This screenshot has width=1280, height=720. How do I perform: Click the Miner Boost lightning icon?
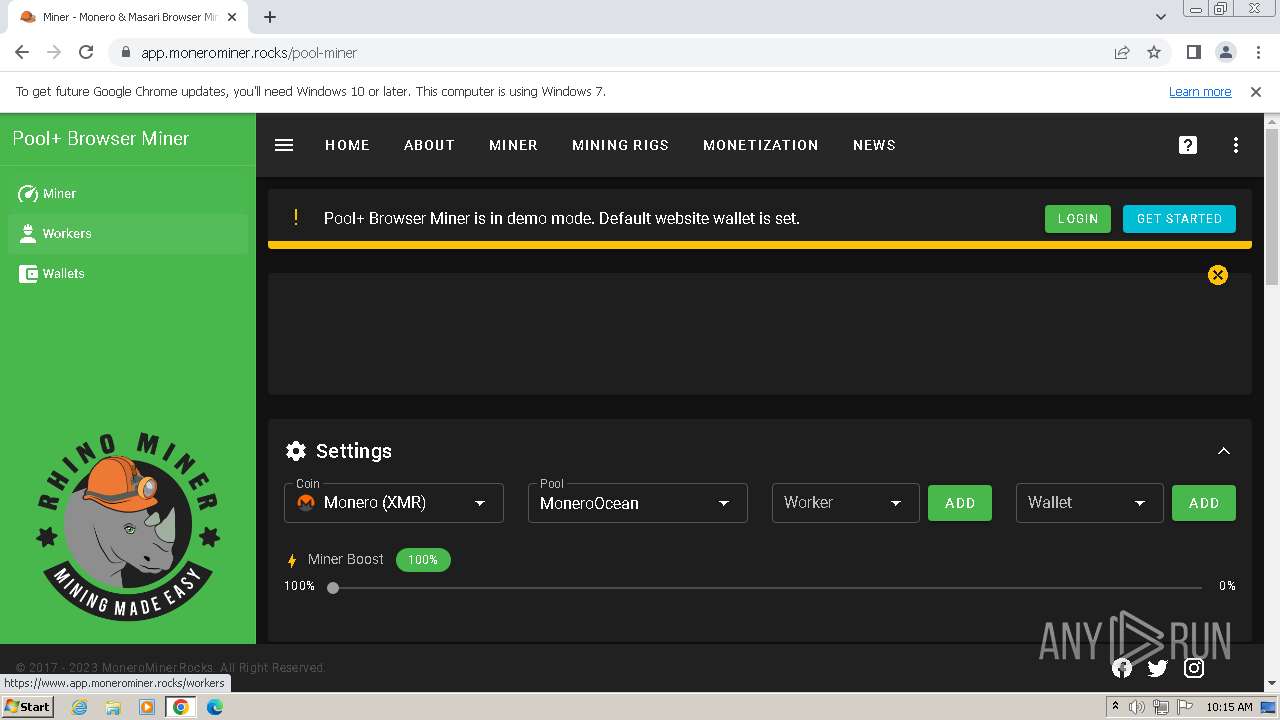[292, 560]
